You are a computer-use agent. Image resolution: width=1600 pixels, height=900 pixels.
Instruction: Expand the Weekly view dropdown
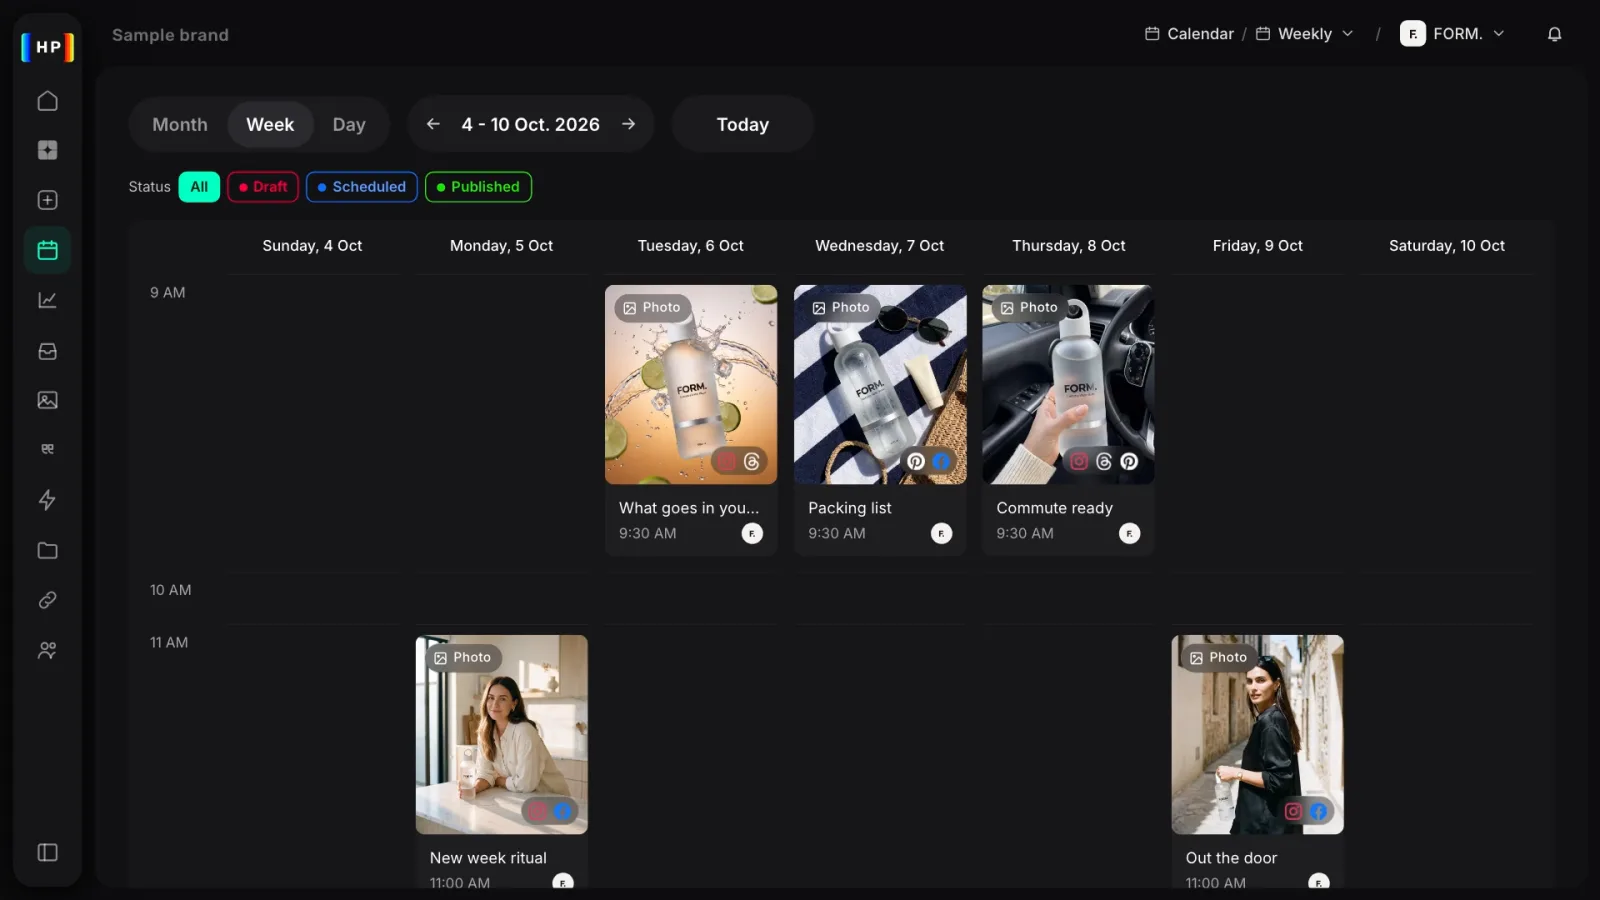pyautogui.click(x=1305, y=34)
